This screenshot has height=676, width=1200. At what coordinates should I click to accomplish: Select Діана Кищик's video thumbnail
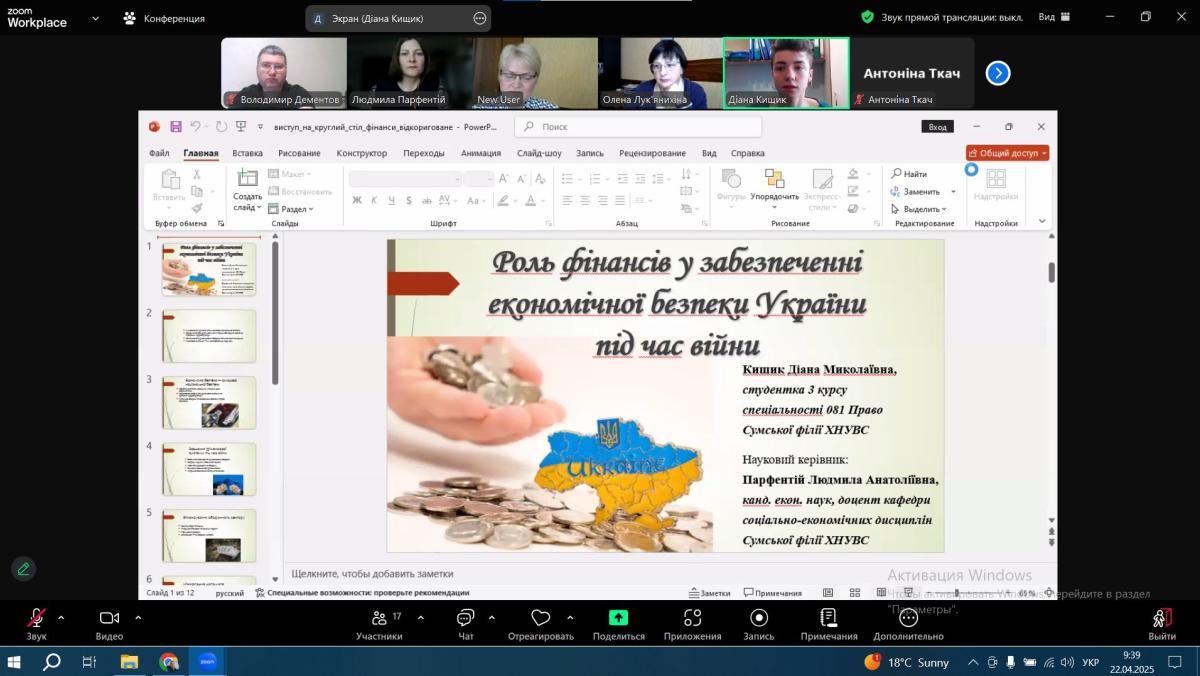[786, 72]
